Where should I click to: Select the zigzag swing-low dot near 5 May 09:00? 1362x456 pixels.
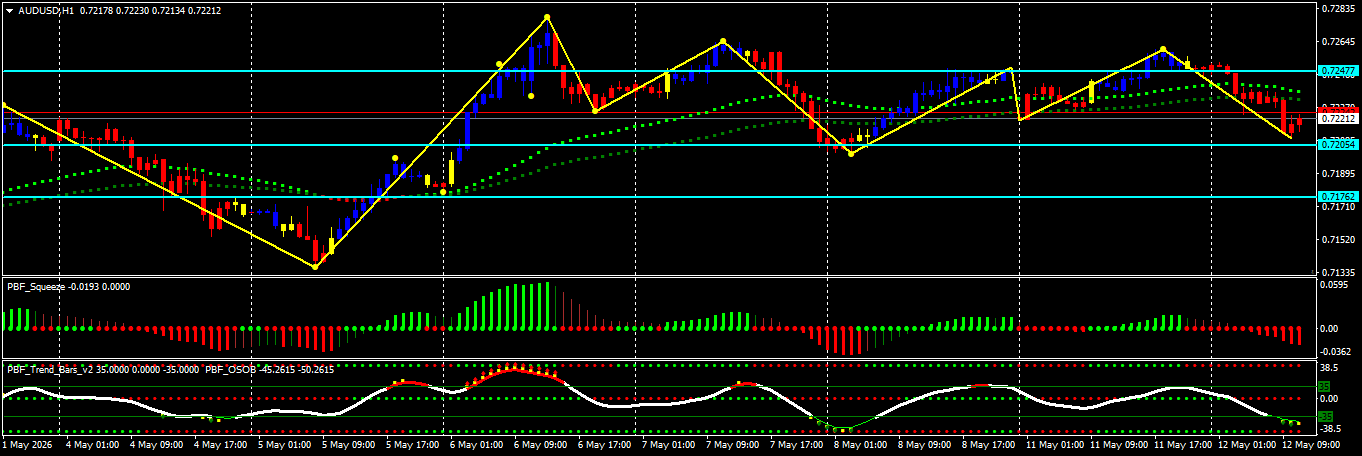coord(315,267)
